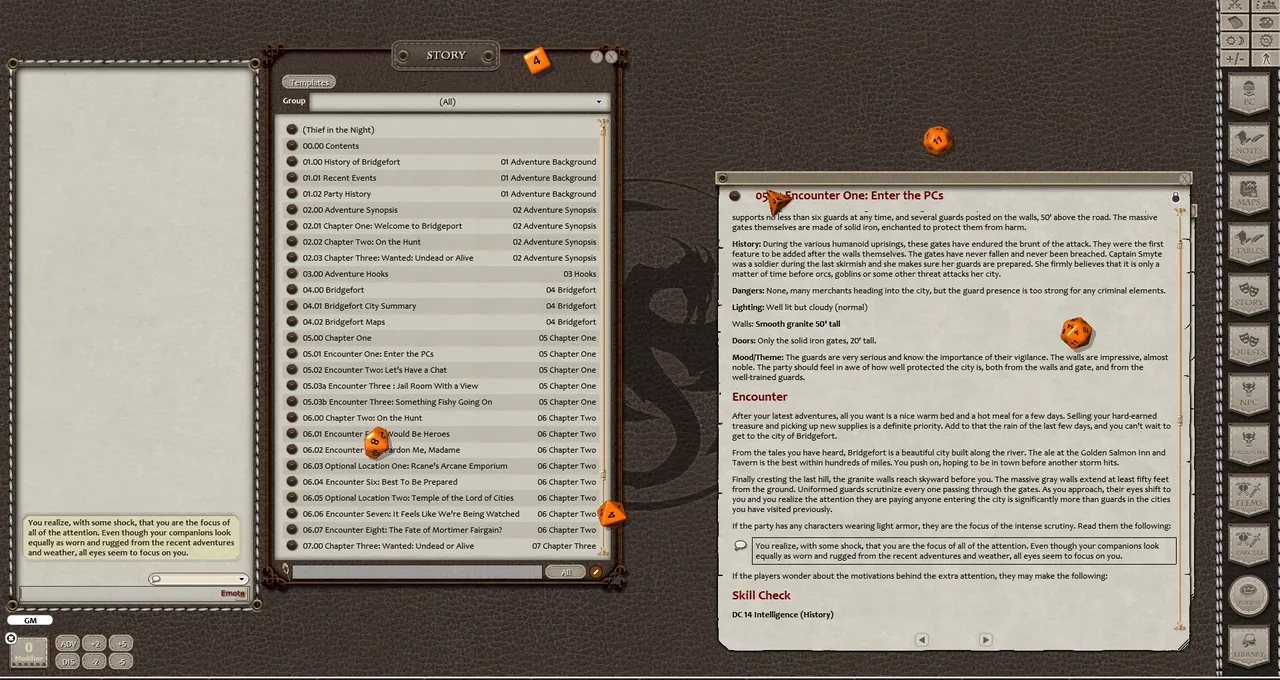This screenshot has height=680, width=1280.
Task: Click the Encounter One window scrollbar
Action: [x=1180, y=420]
